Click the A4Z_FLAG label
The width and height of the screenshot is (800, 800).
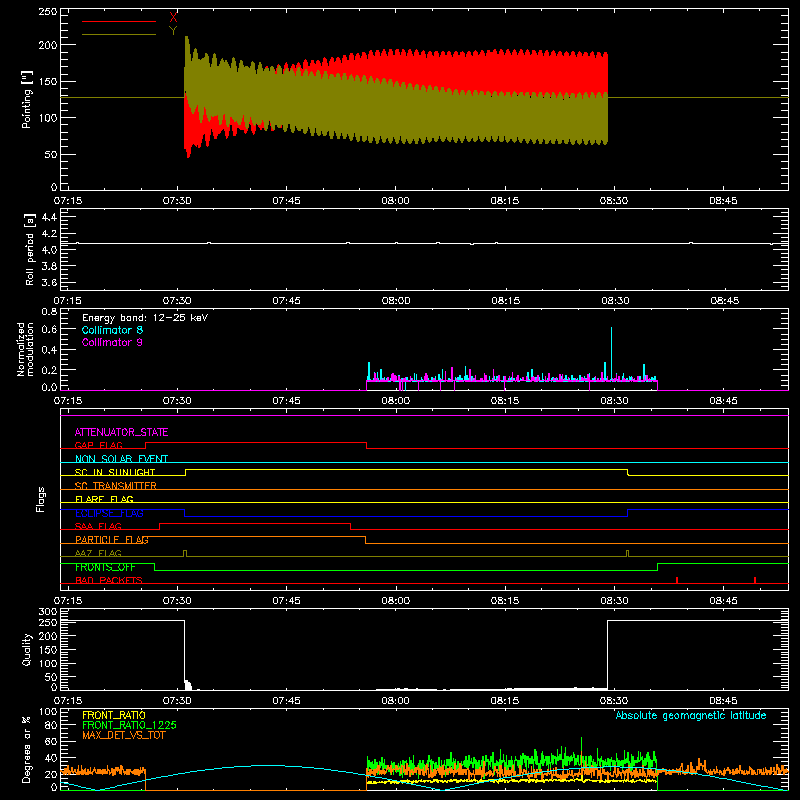tap(98, 553)
